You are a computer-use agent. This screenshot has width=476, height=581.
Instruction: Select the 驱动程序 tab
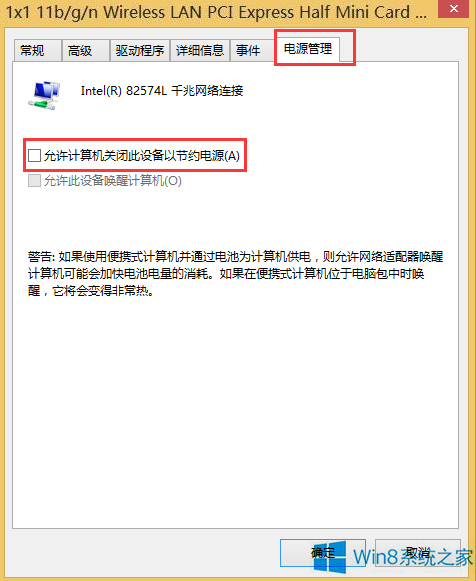tap(140, 51)
